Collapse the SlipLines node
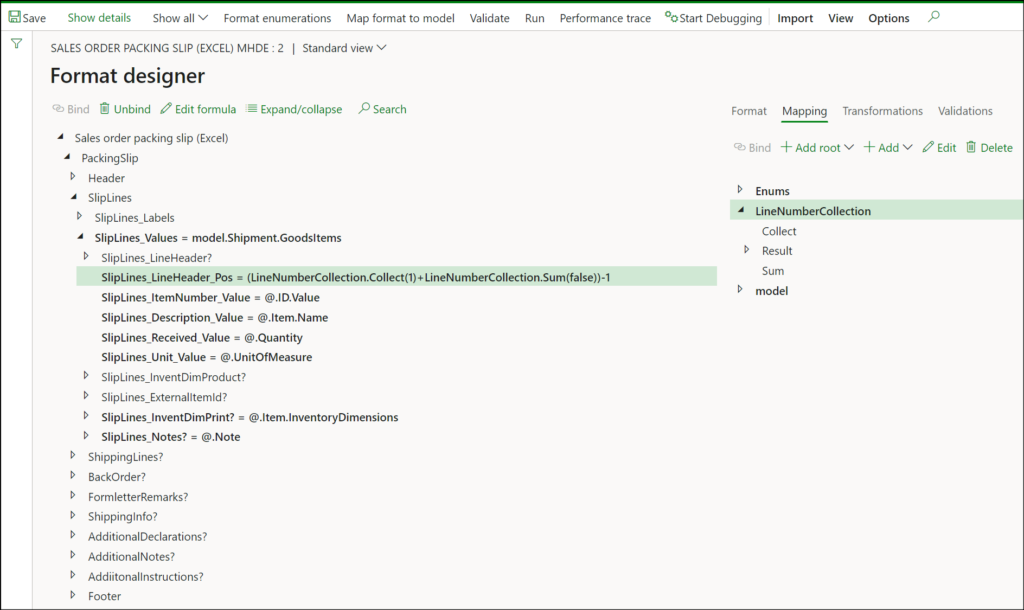Image resolution: width=1024 pixels, height=610 pixels. click(x=74, y=197)
